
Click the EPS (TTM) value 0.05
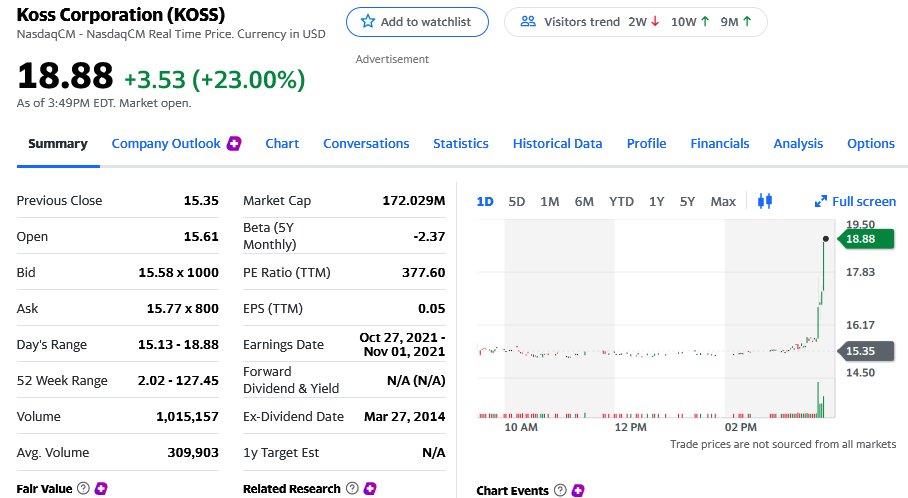431,308
